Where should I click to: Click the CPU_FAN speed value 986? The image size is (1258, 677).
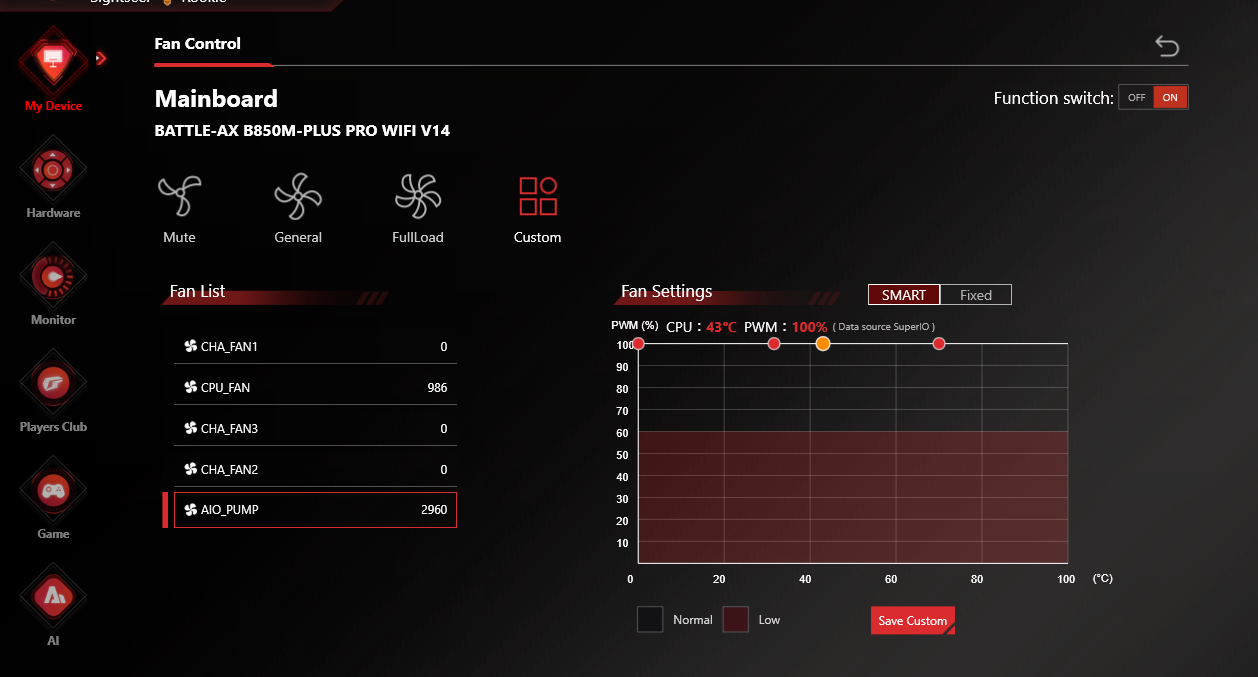tap(436, 388)
